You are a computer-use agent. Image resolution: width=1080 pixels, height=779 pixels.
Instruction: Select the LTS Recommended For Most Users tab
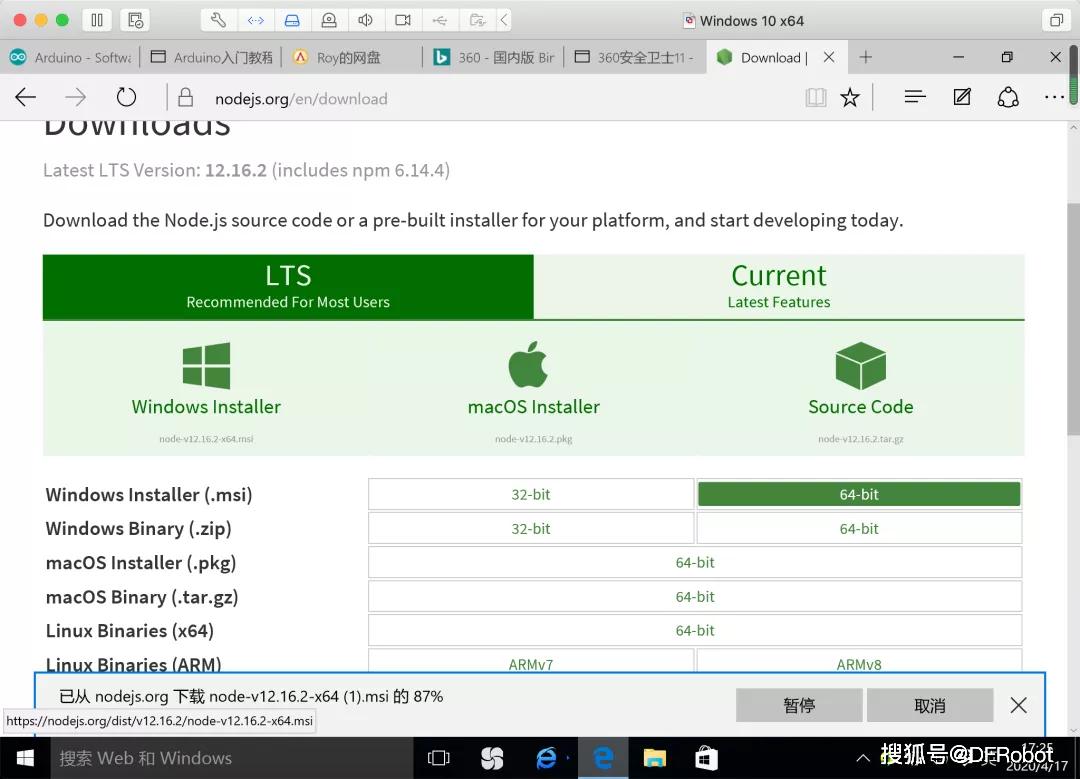[x=288, y=287]
